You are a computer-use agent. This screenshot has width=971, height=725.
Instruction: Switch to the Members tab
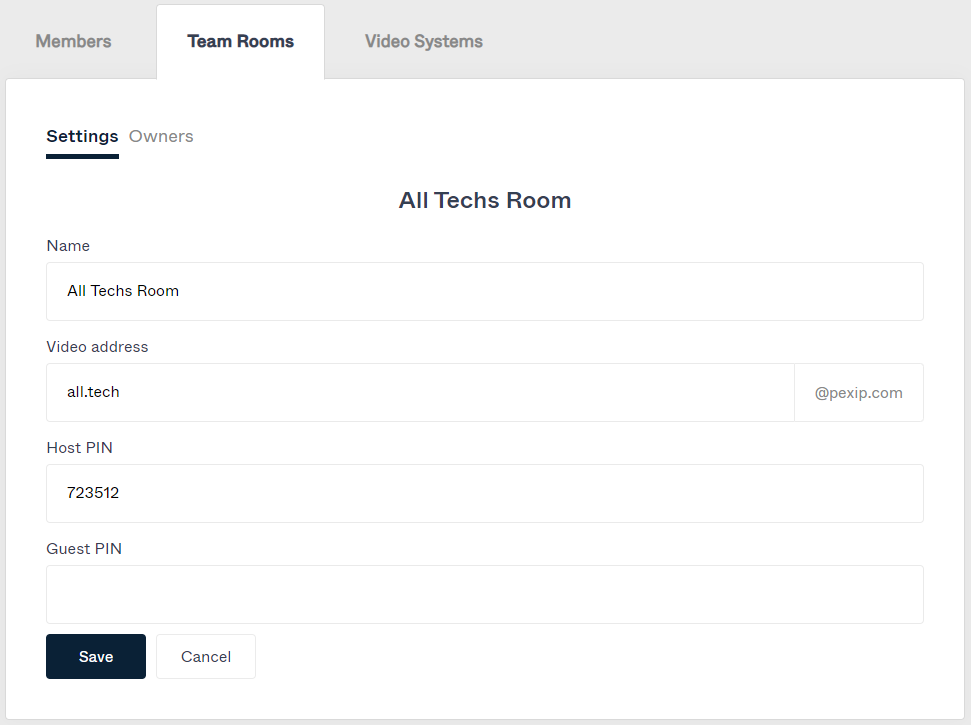73,41
